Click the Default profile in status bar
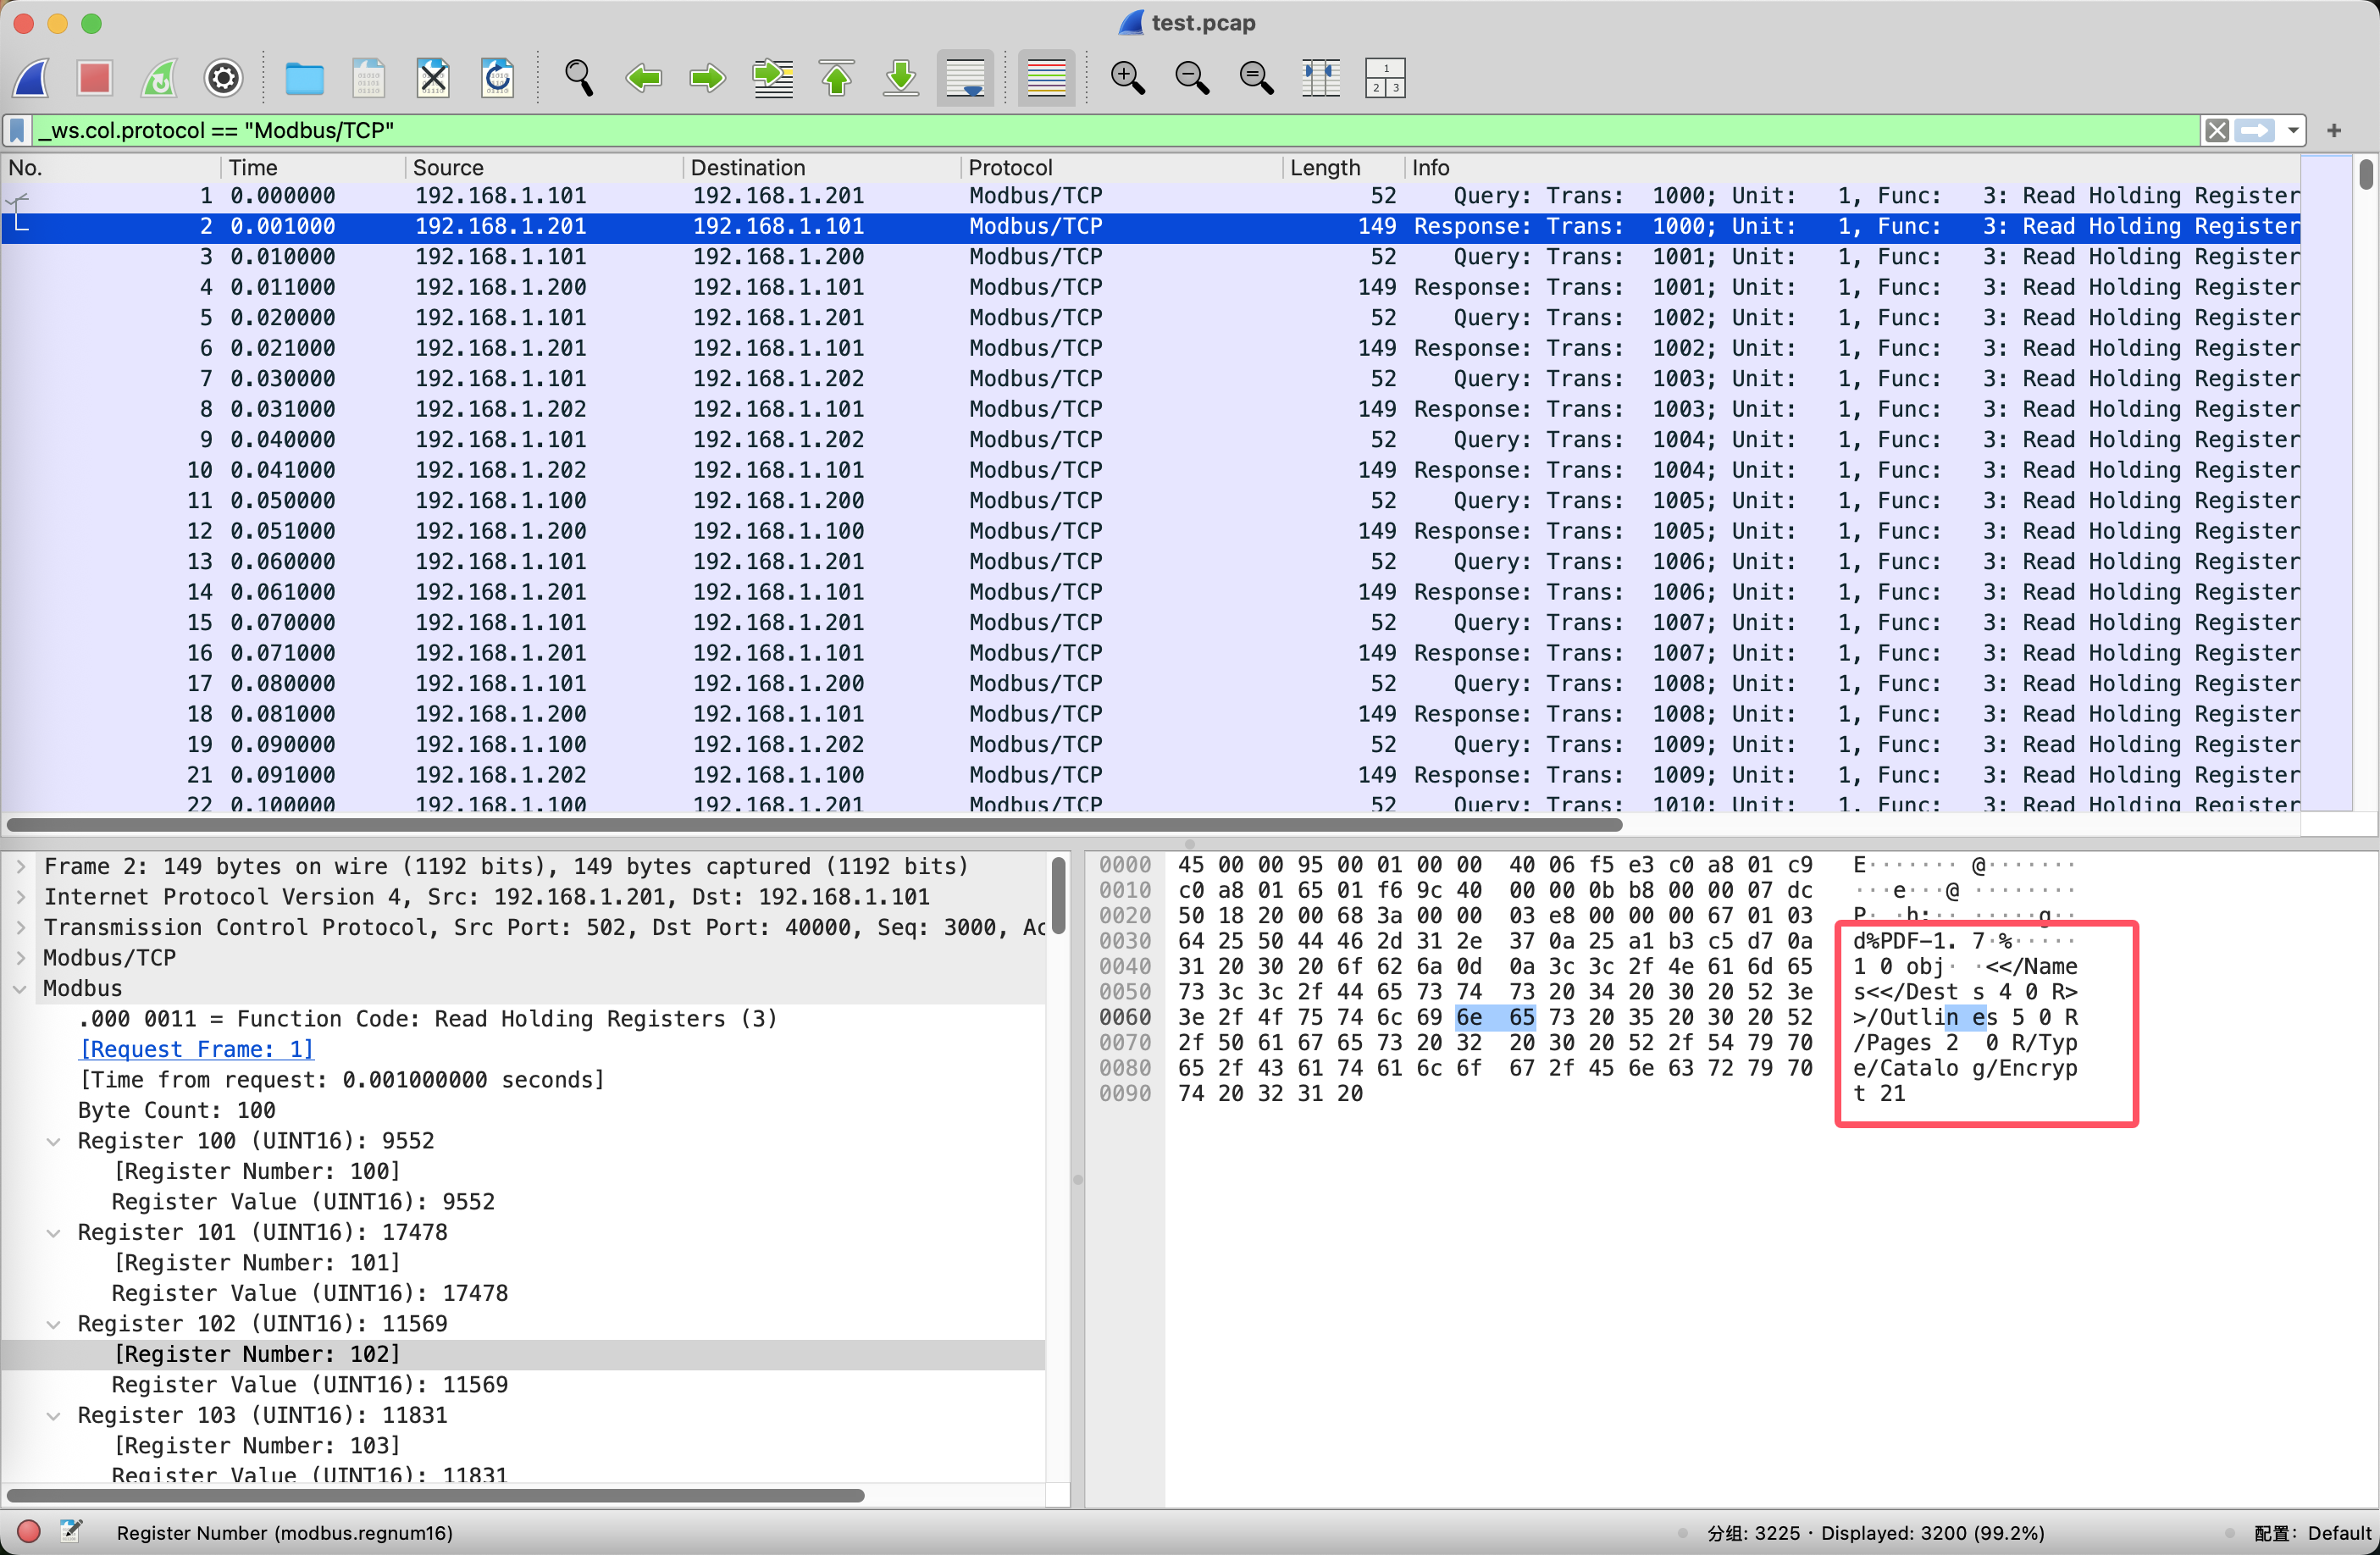The height and width of the screenshot is (1555, 2380). 2311,1533
